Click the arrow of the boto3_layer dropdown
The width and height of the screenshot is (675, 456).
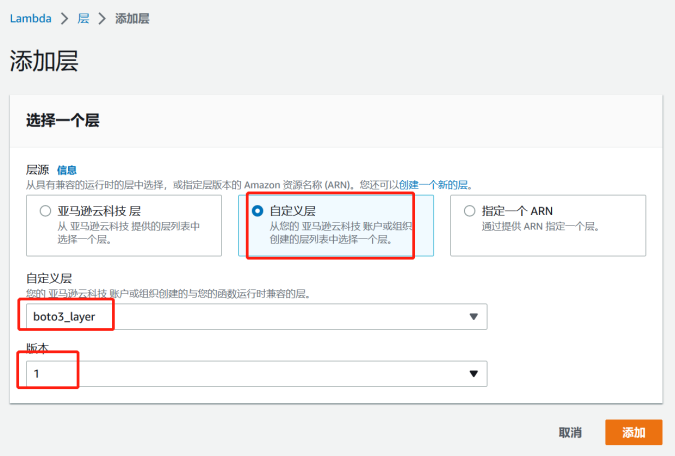coord(474,317)
